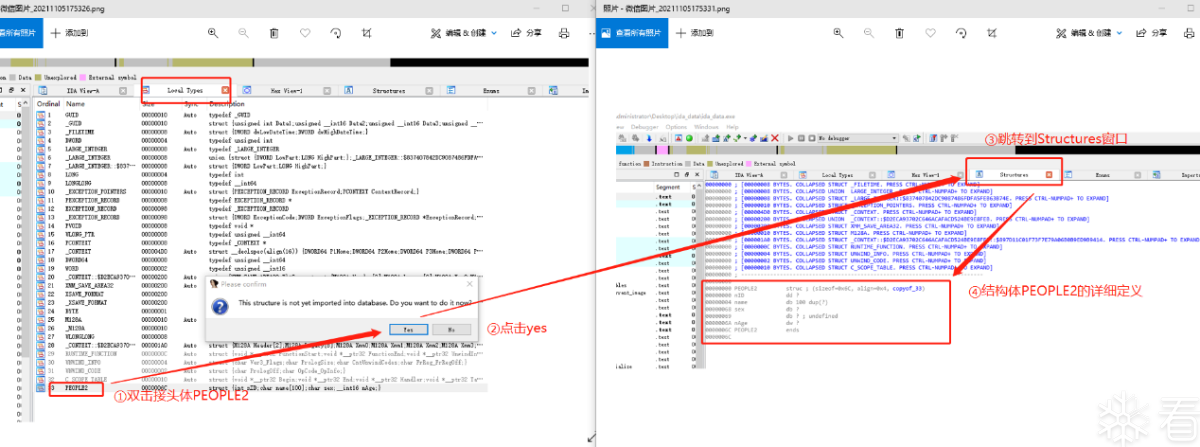Click red X toolbar icon in right image
The width and height of the screenshot is (1200, 447).
[x=774, y=138]
